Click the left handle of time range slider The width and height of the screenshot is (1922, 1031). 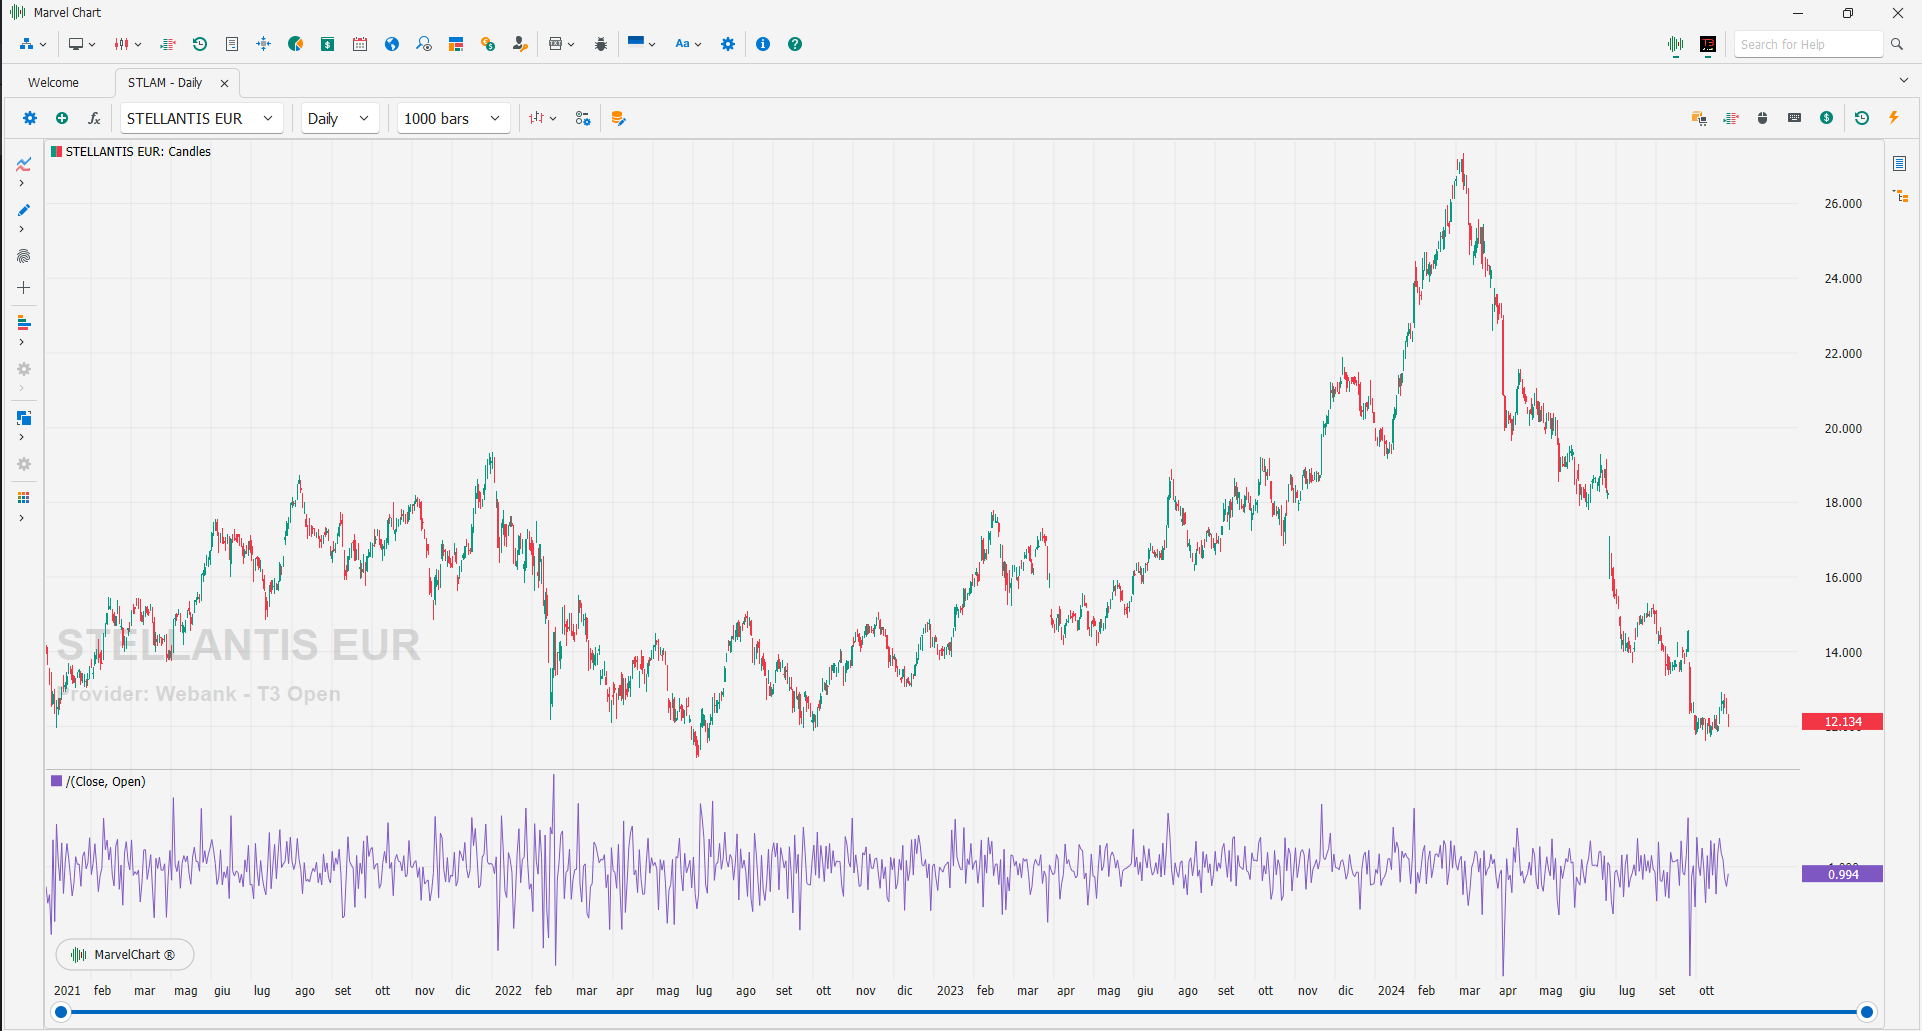pyautogui.click(x=61, y=1012)
